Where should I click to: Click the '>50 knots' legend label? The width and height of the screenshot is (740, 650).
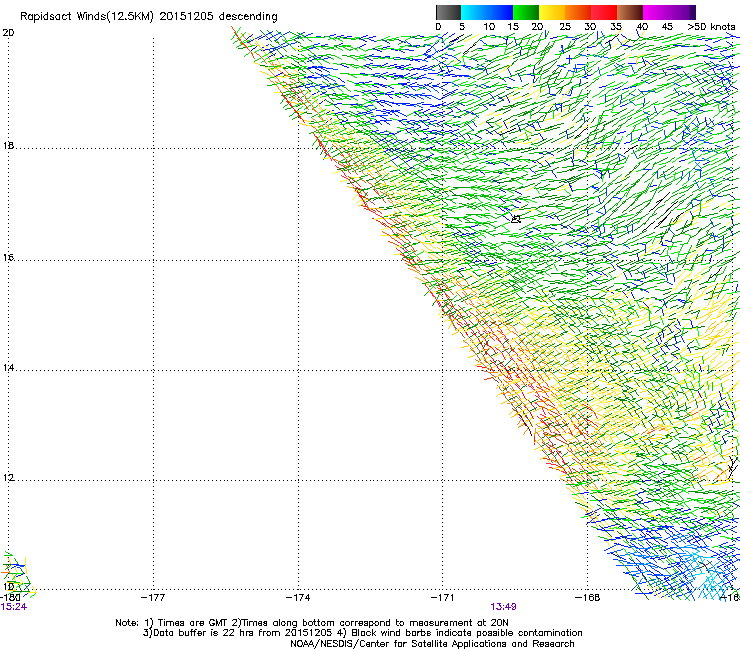(711, 27)
